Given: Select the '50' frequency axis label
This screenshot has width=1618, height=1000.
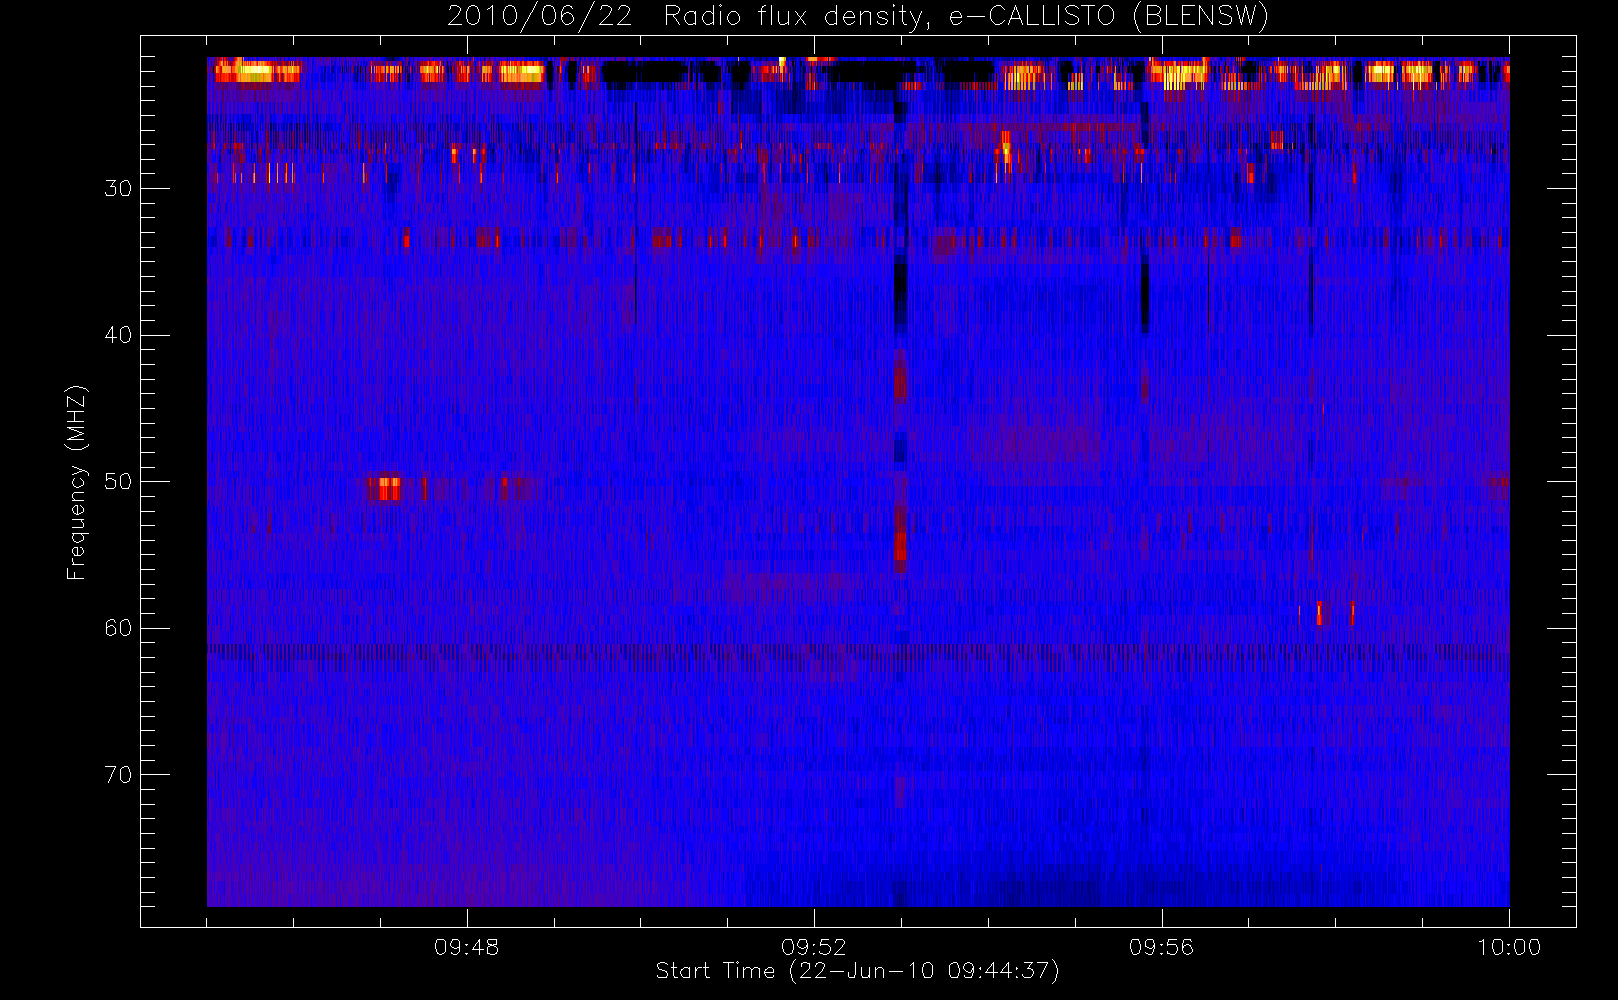Looking at the screenshot, I should click(x=118, y=481).
